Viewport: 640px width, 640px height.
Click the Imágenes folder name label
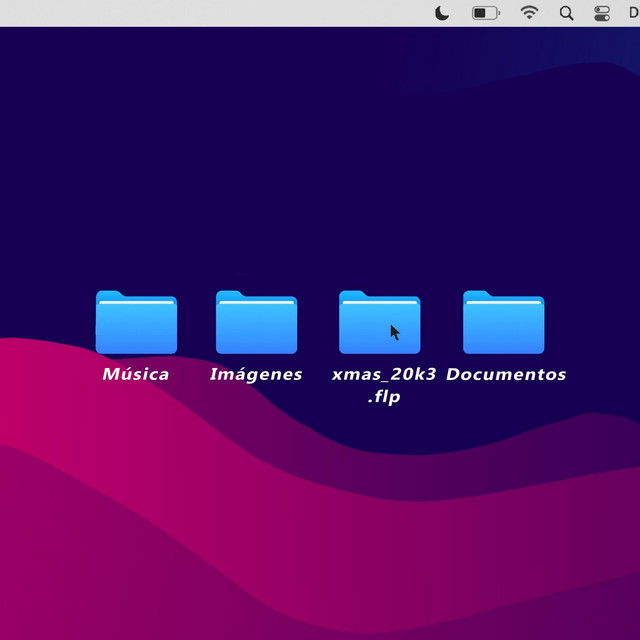tap(256, 375)
